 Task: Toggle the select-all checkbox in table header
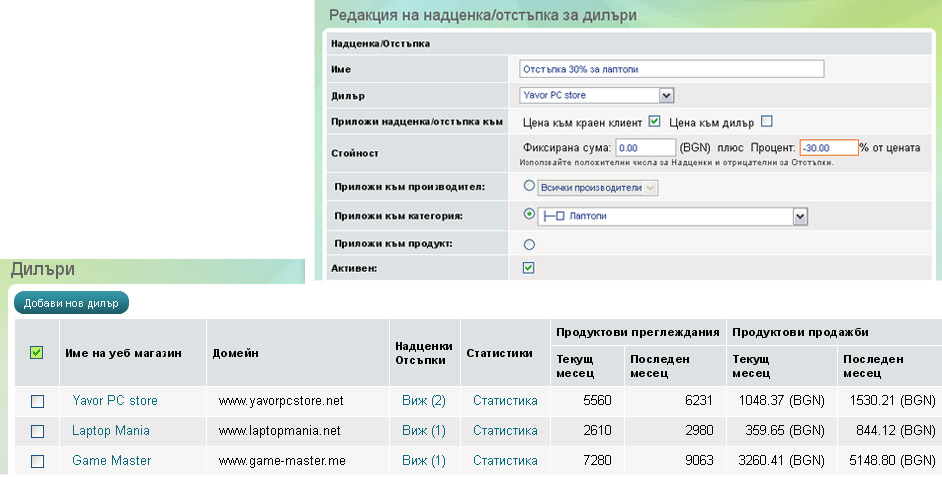(37, 352)
